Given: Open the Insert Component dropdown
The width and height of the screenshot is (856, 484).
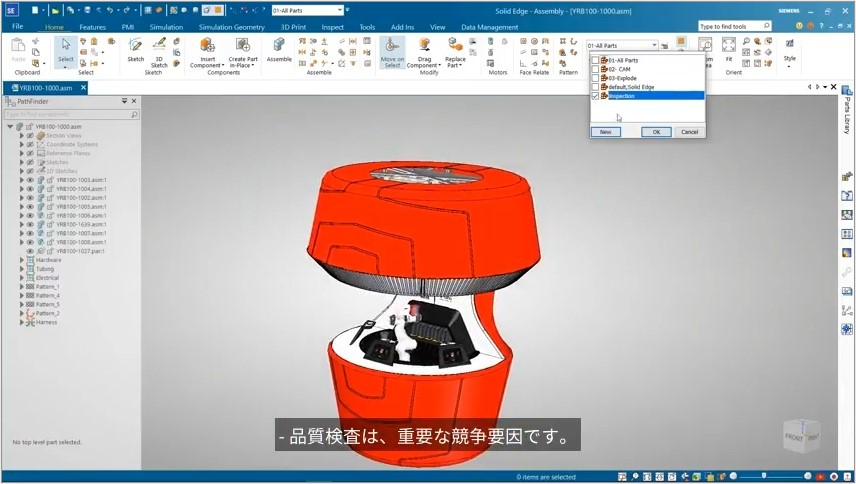Looking at the screenshot, I should (207, 63).
